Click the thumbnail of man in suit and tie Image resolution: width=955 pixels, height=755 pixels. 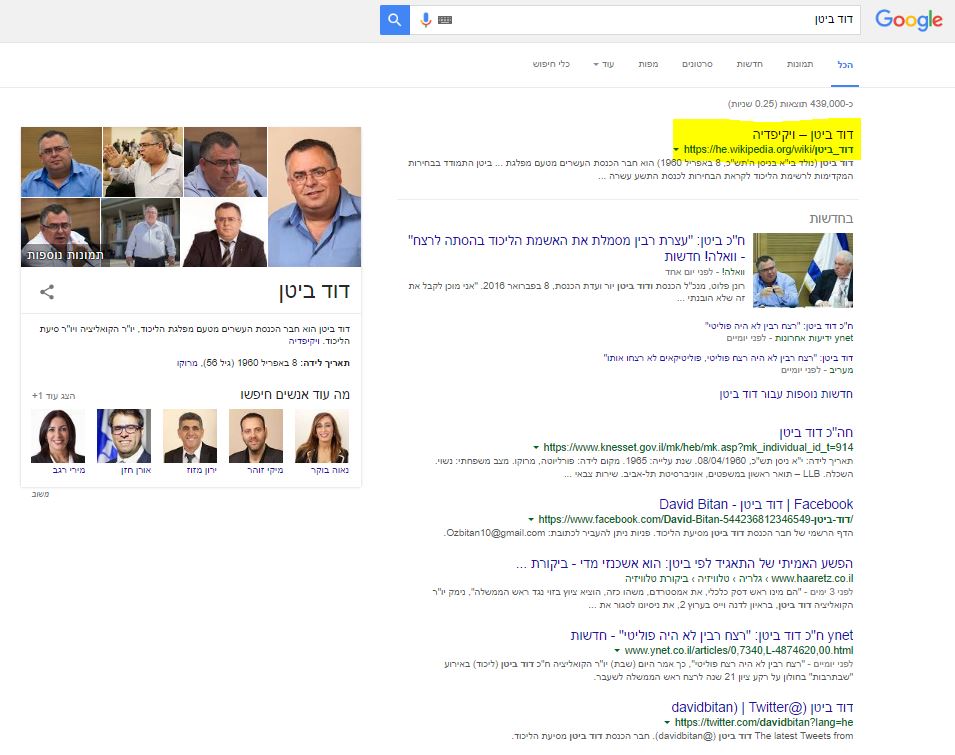tap(225, 233)
